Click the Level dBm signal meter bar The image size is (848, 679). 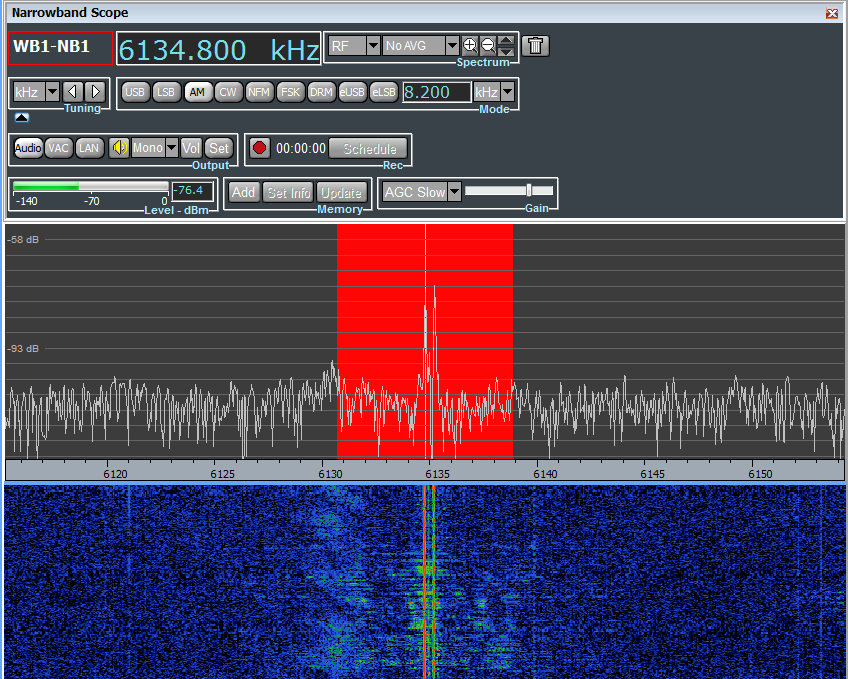[x=91, y=187]
